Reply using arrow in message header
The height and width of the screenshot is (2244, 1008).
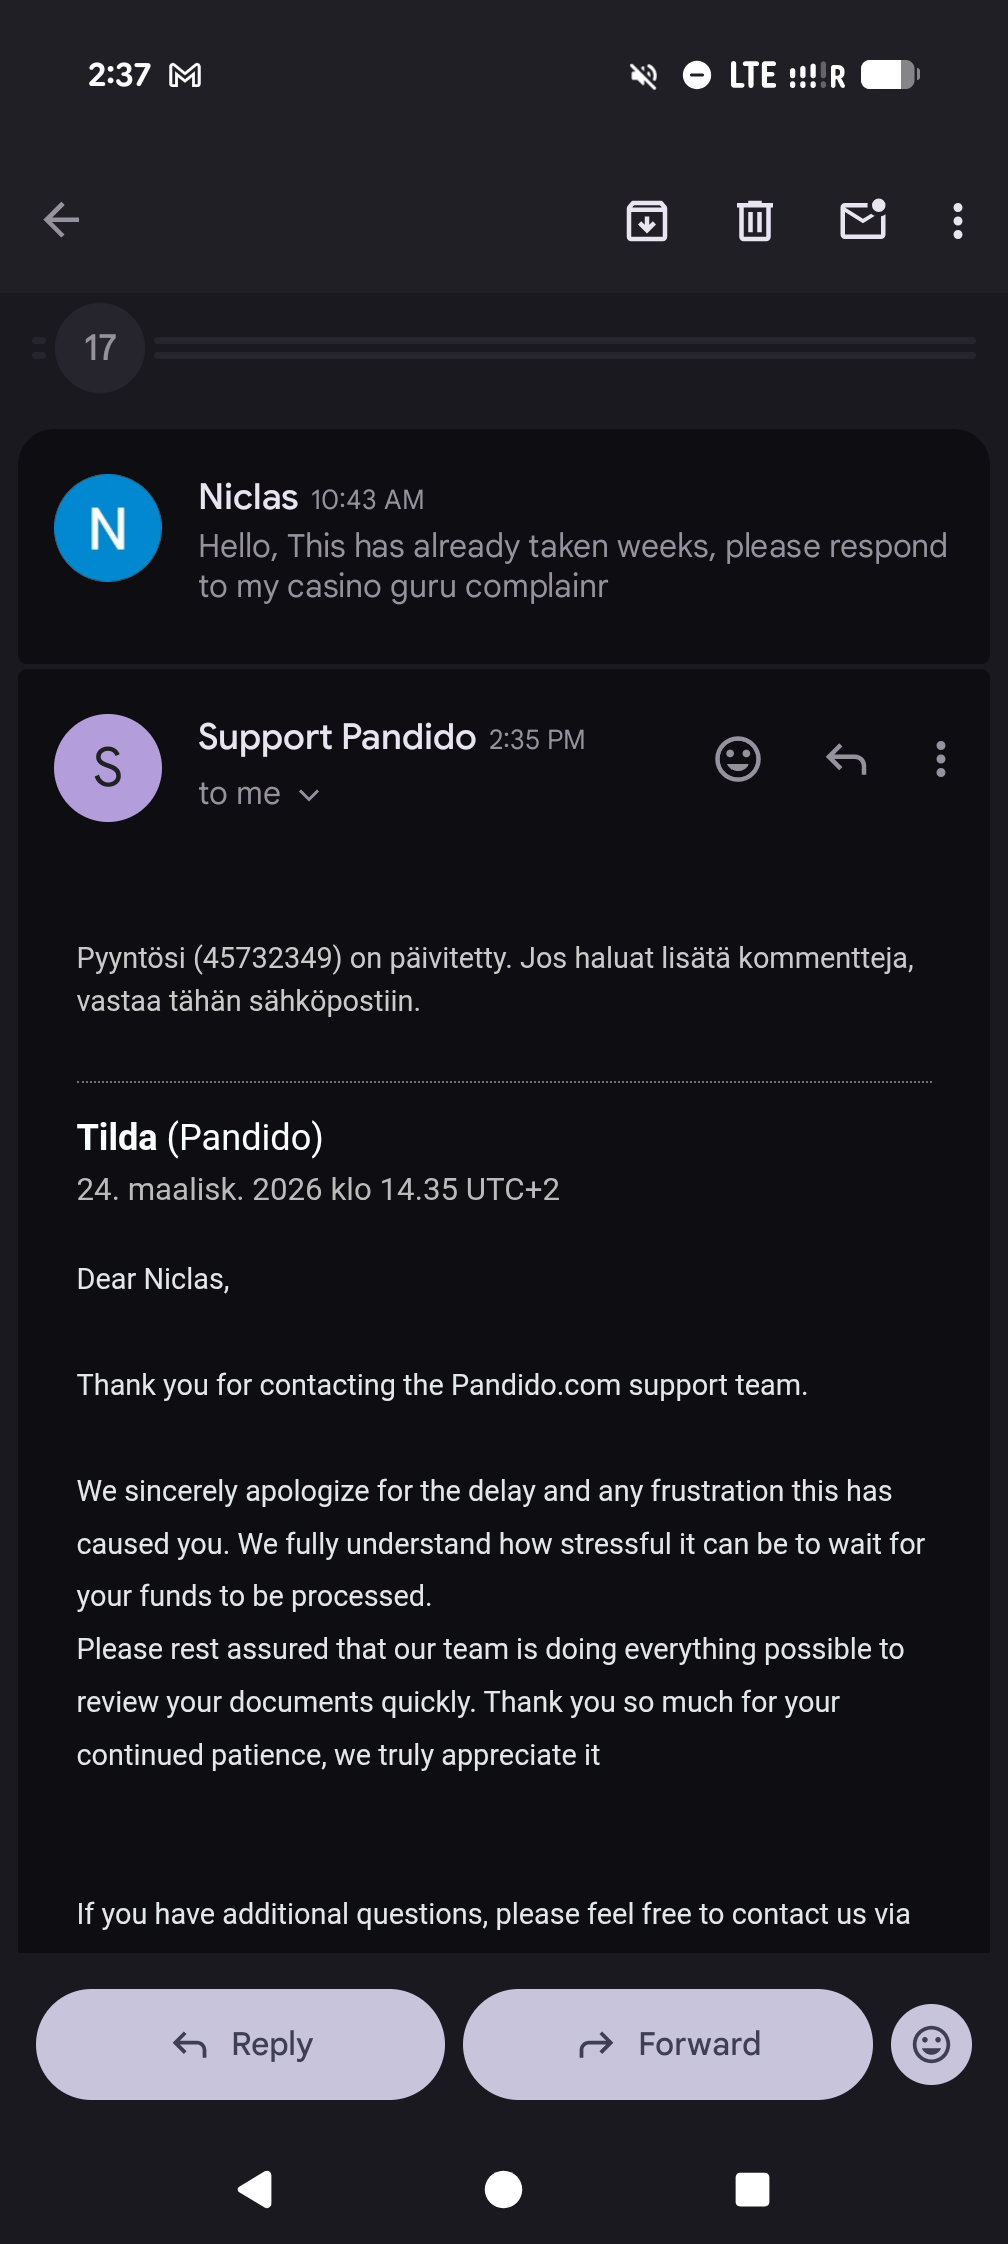(x=846, y=759)
